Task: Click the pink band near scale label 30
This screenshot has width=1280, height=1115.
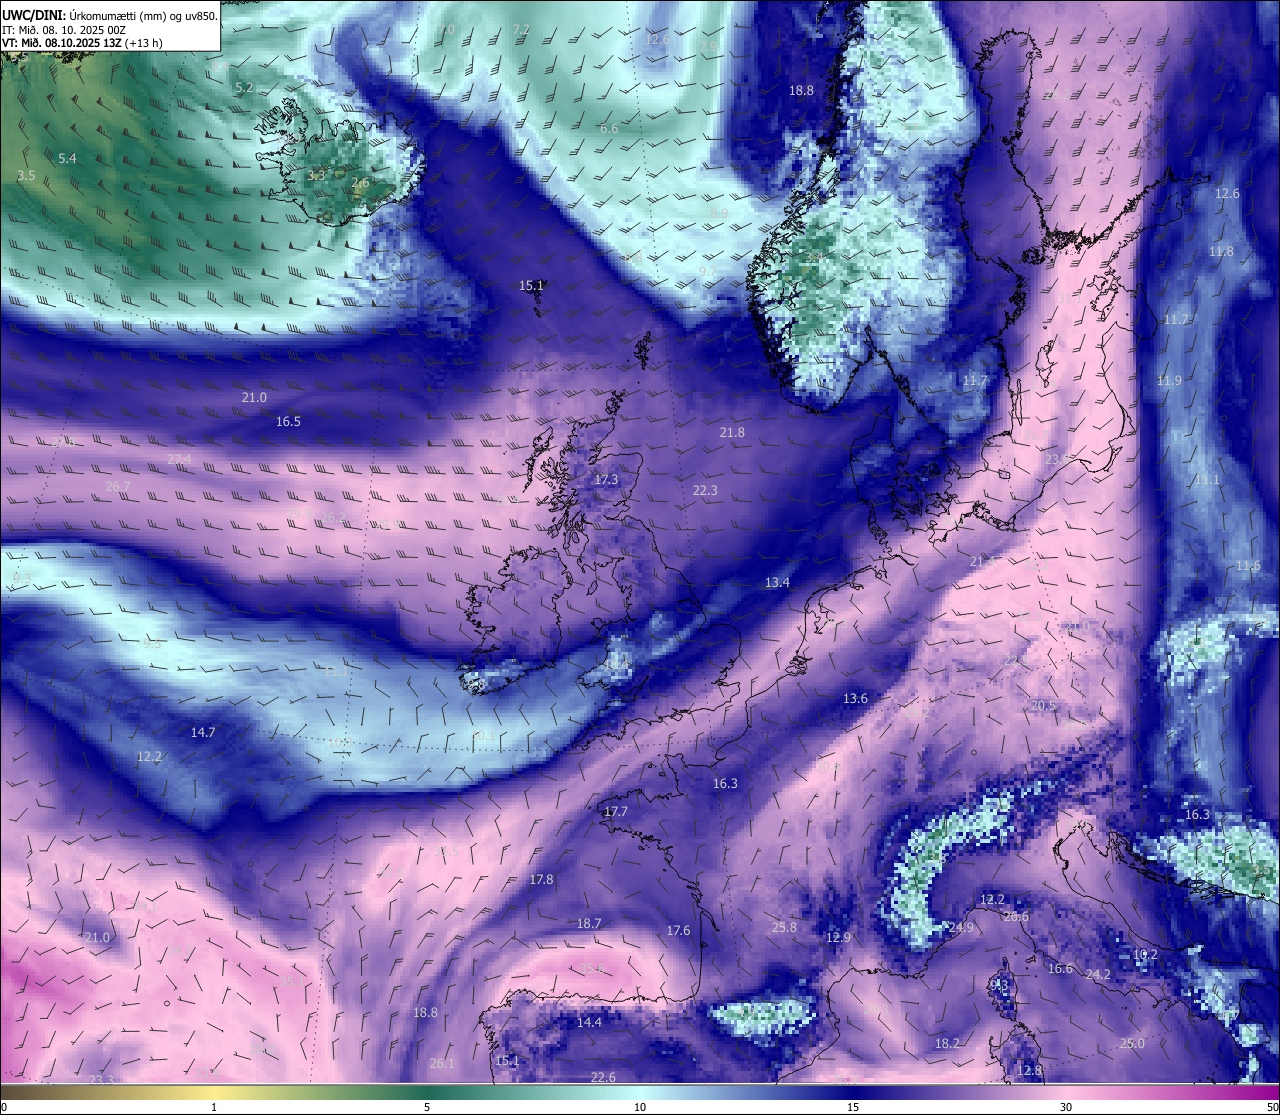Action: [1066, 1092]
